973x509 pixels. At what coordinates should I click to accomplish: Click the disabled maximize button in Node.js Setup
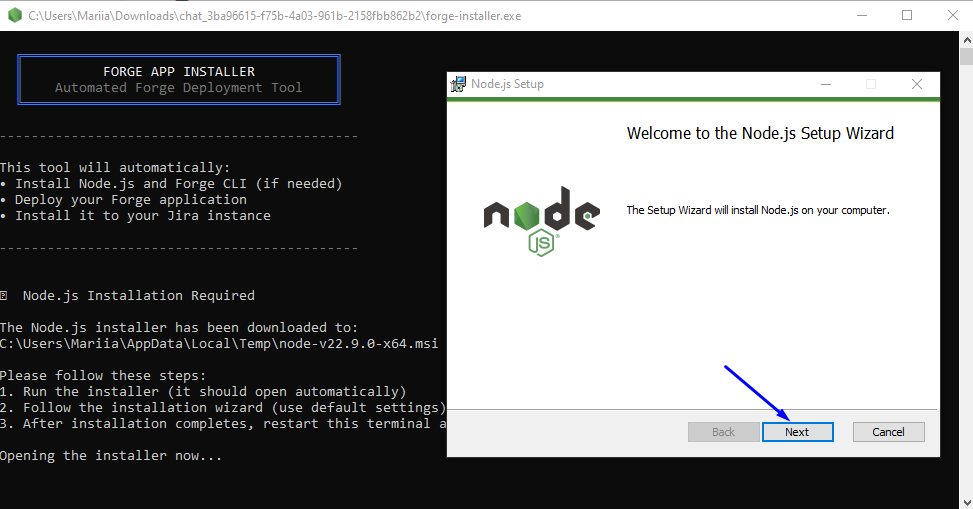870,84
